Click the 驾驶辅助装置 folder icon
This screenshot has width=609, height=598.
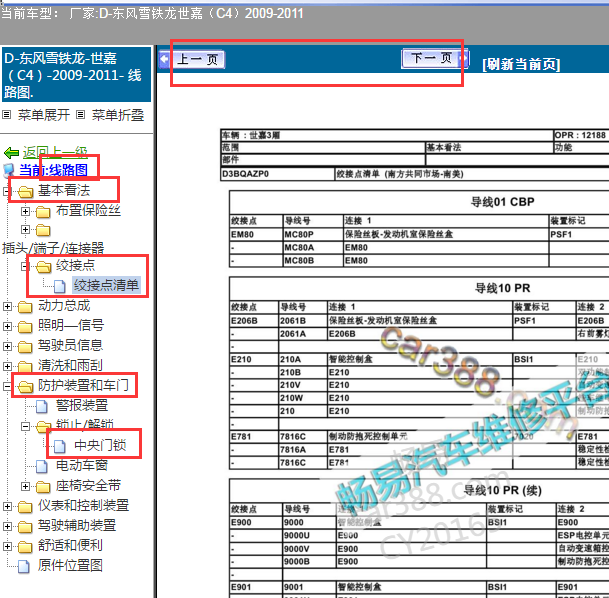(x=25, y=527)
